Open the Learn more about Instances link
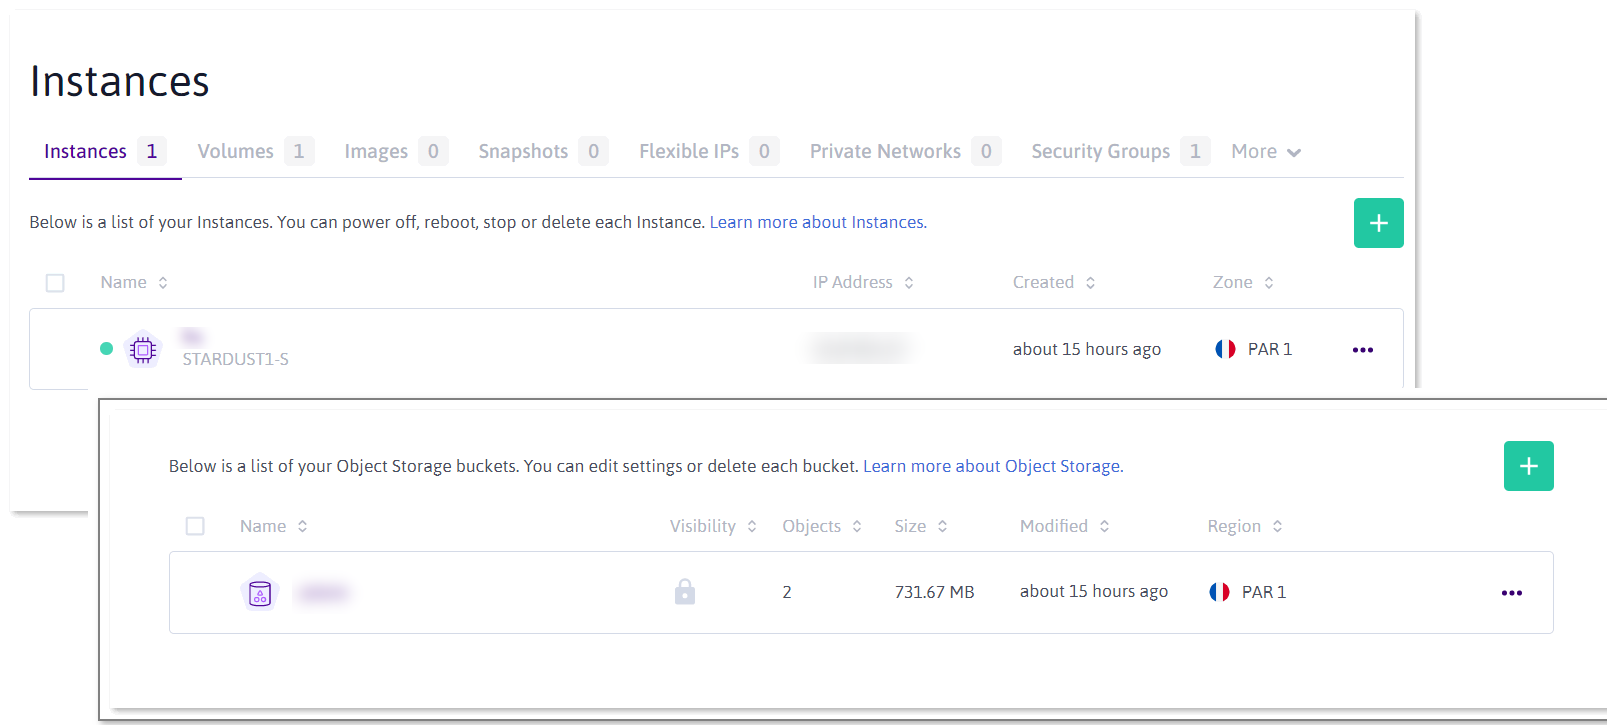This screenshot has height=725, width=1607. [x=818, y=222]
